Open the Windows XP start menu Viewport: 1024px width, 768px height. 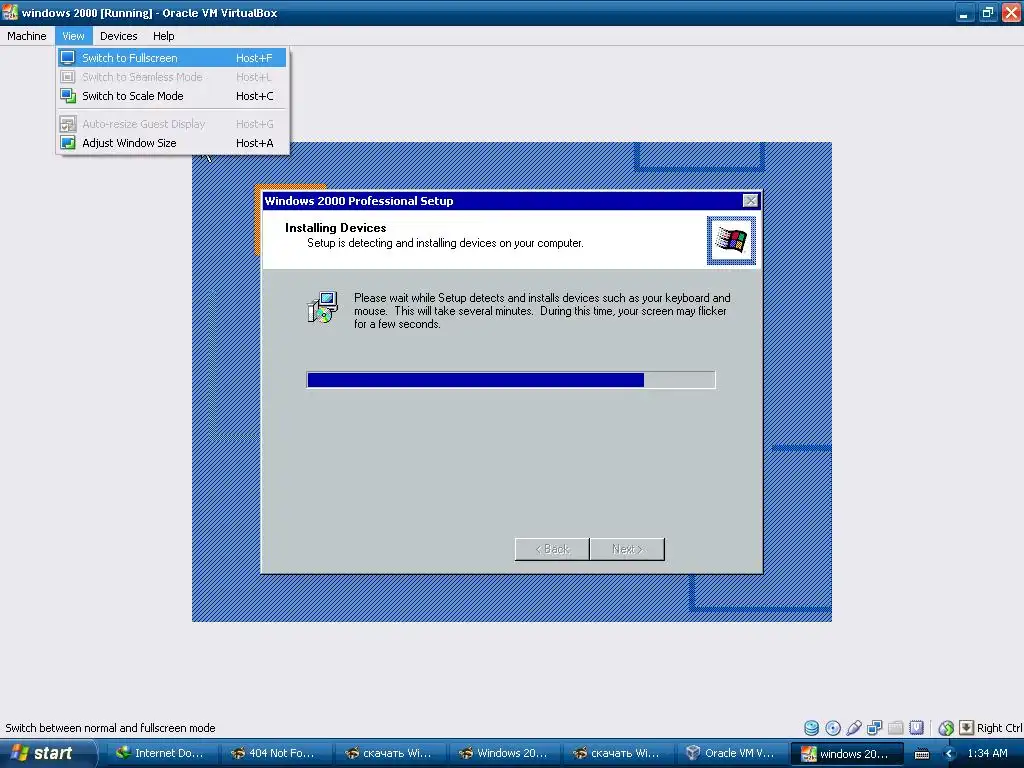[x=47, y=753]
